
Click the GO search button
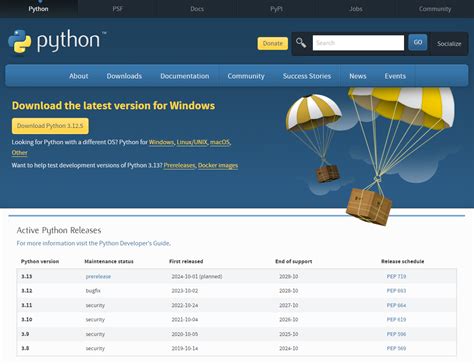pos(418,42)
